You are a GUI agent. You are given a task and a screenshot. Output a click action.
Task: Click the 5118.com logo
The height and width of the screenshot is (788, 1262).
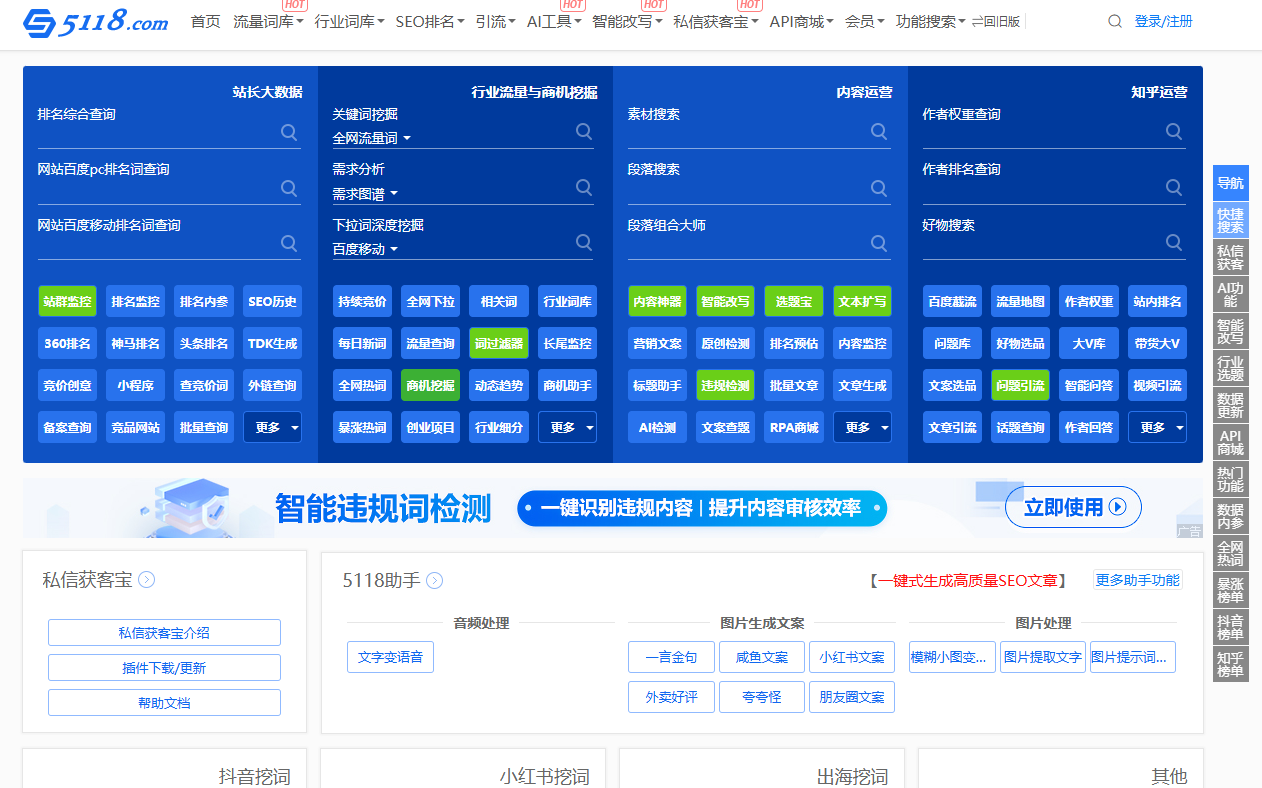click(96, 22)
